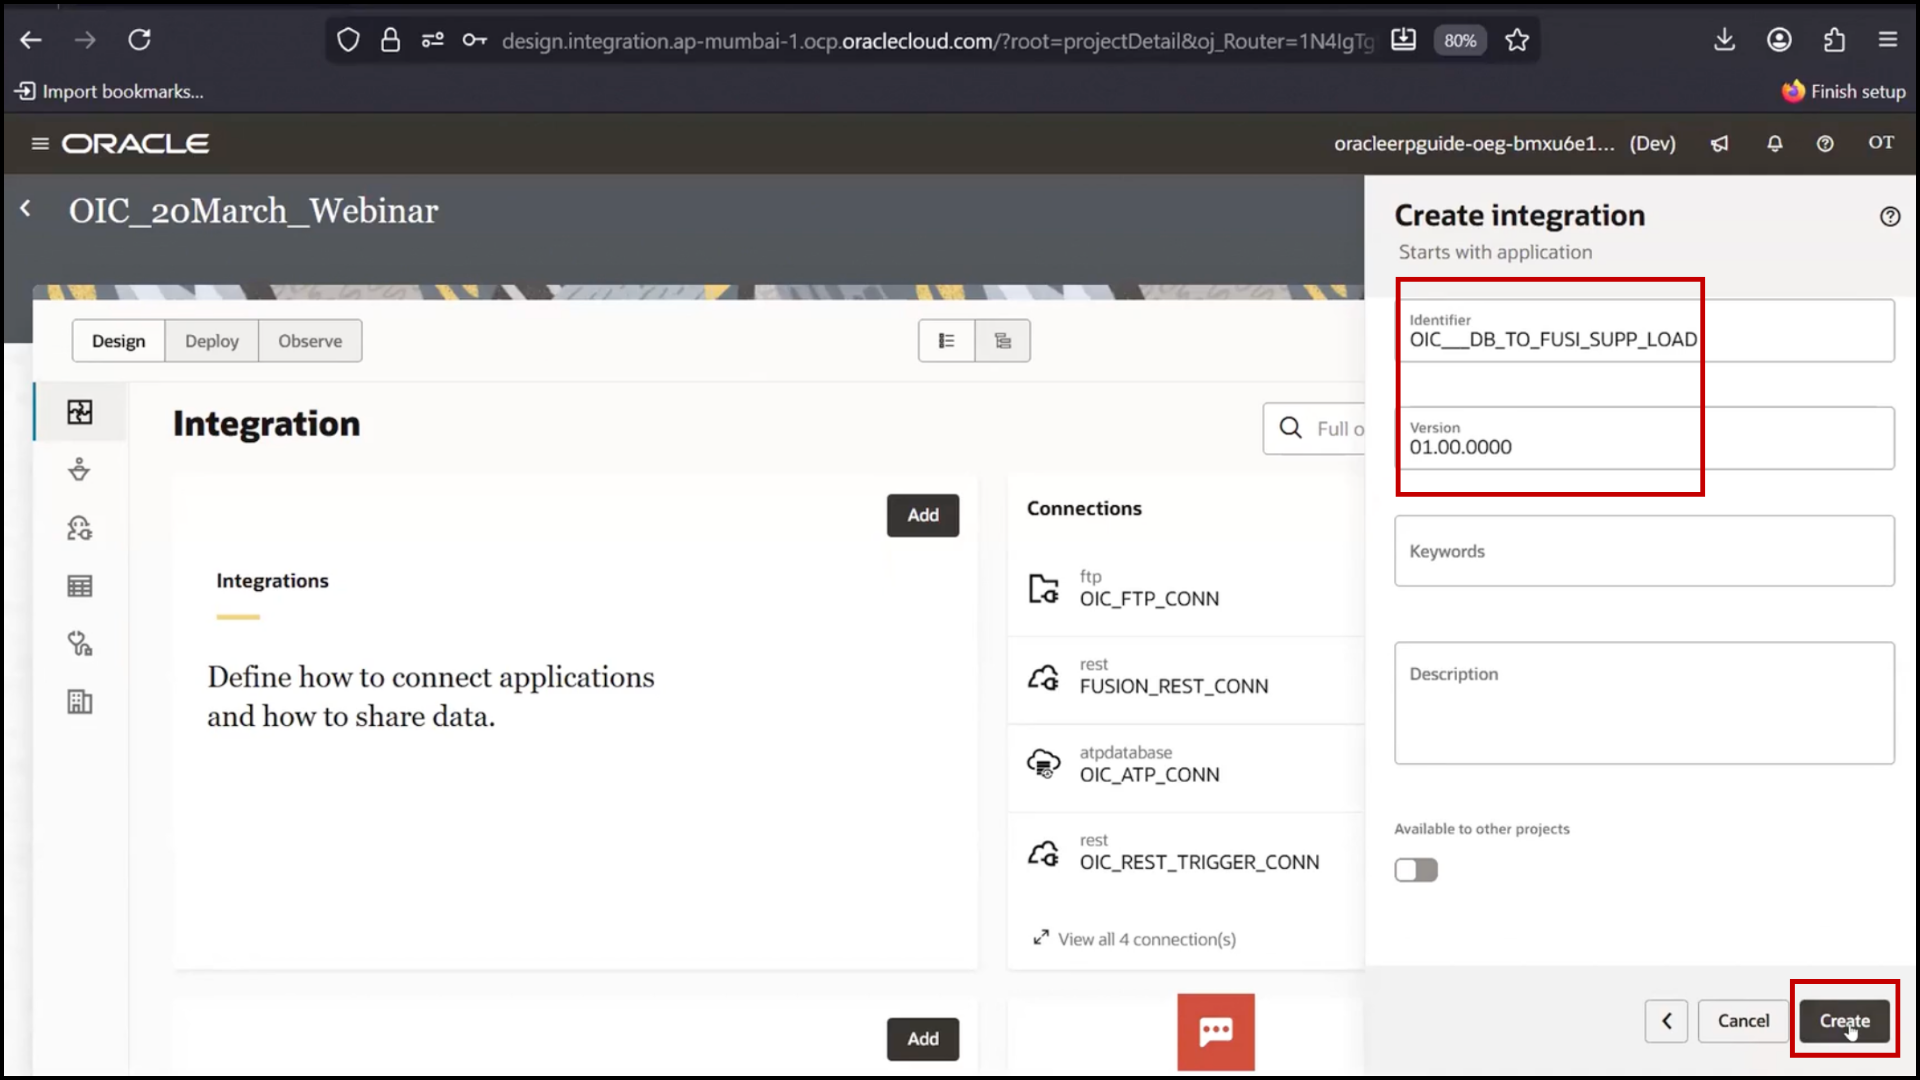Open the table-style sidebar section icon

click(80, 586)
